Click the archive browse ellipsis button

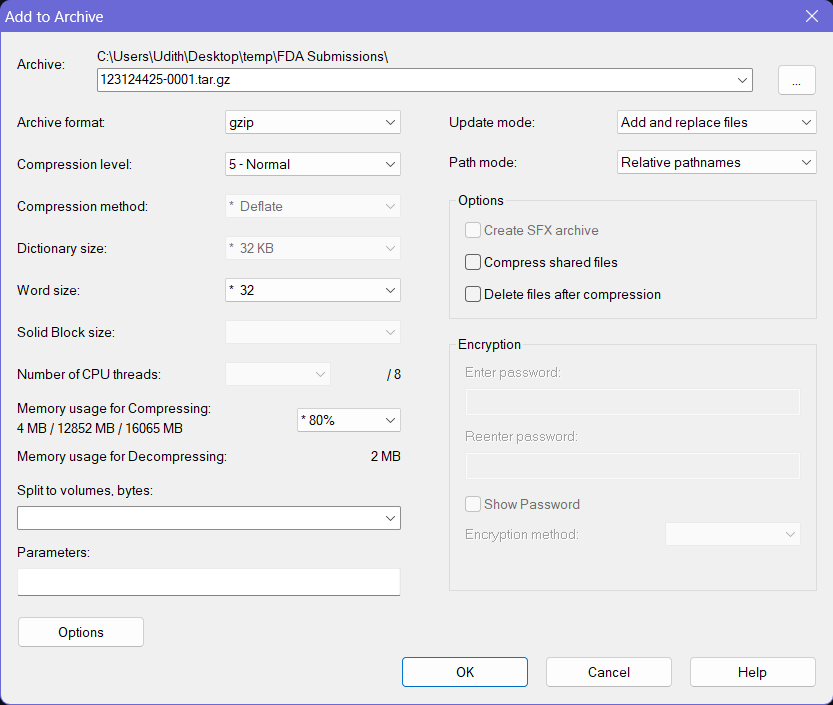tap(796, 80)
